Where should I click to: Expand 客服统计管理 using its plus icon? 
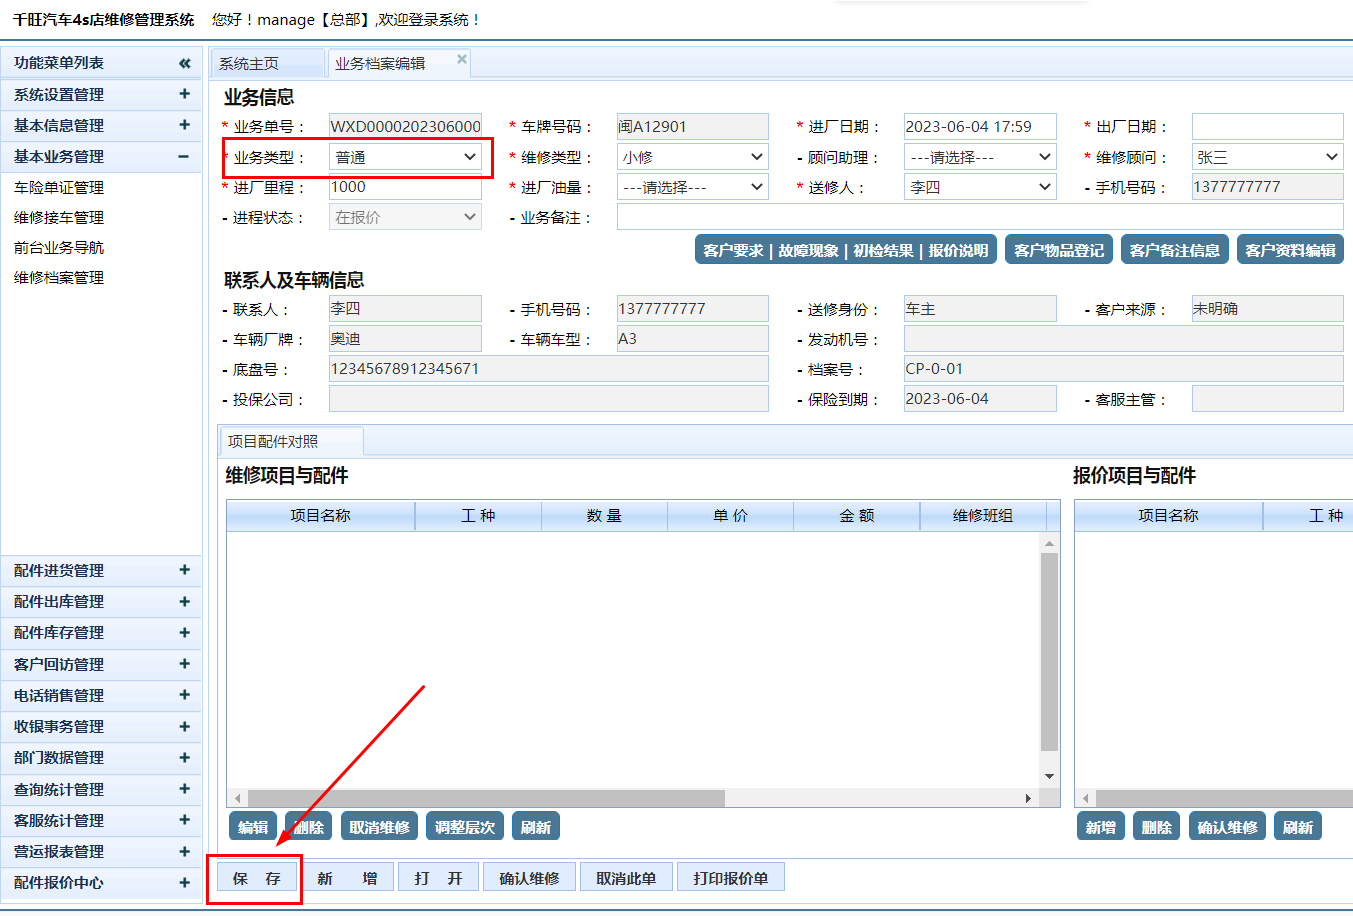coord(184,820)
